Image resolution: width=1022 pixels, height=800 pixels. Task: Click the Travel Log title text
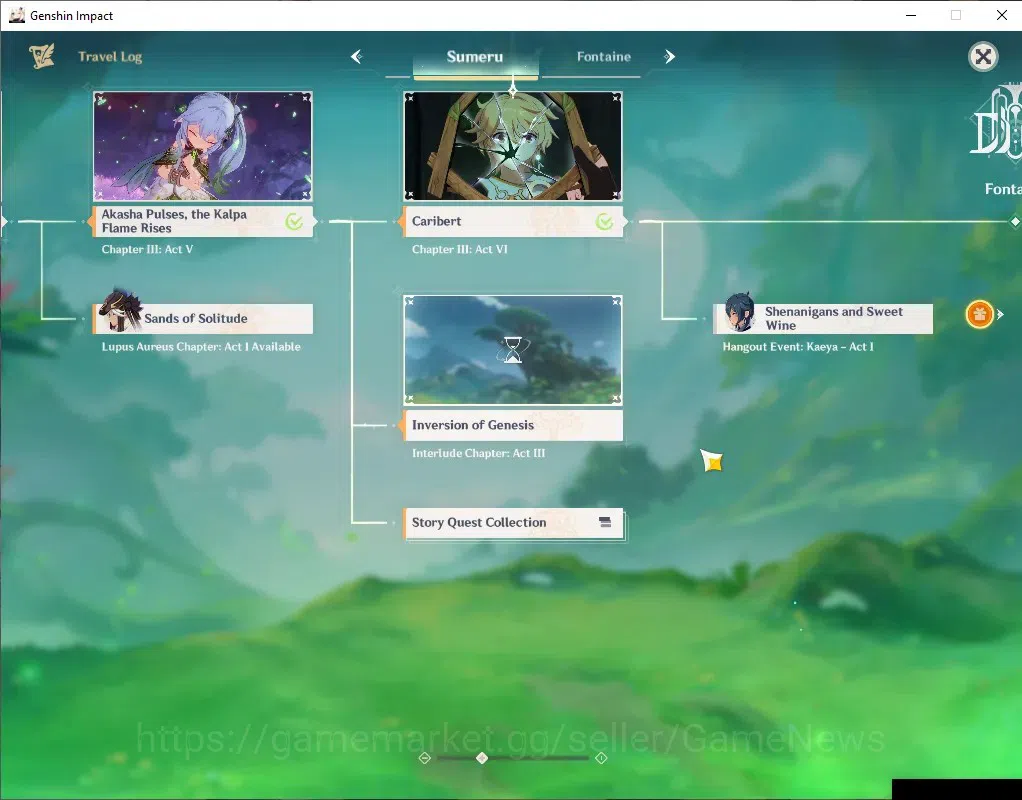[110, 57]
